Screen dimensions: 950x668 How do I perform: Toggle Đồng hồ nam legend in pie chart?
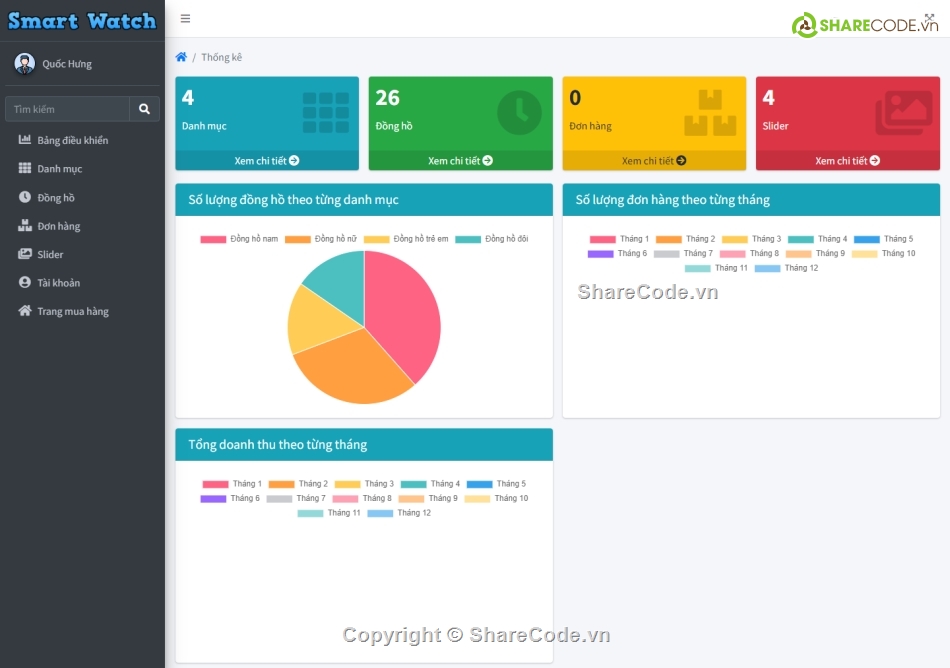coord(240,239)
